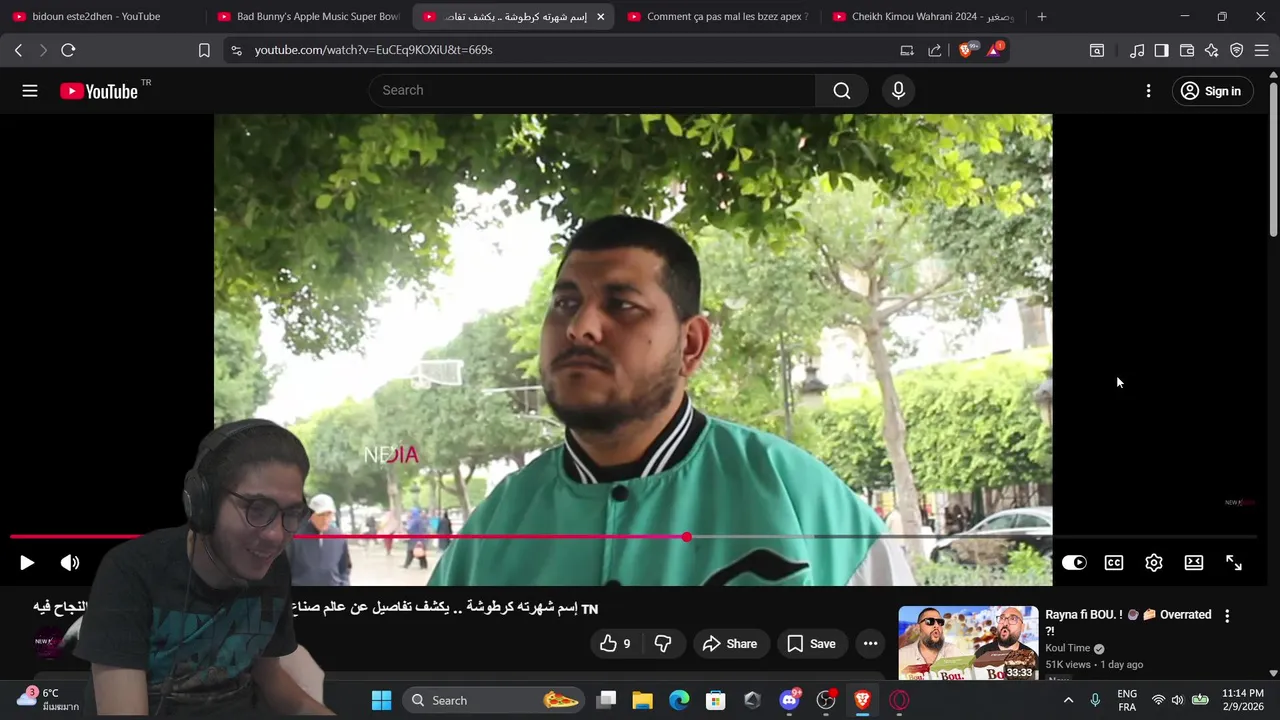
Task: Open Windows Start menu
Action: [382, 700]
